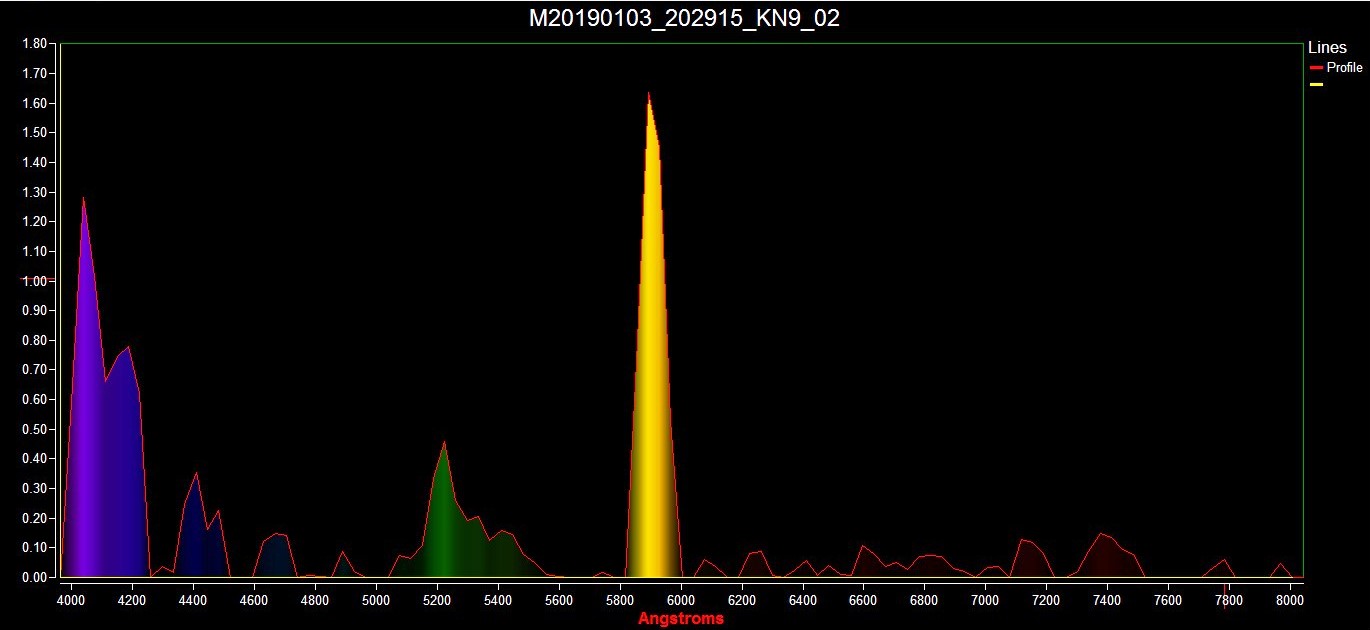Click the 5800 x-axis tick label
The image size is (1370, 630).
pos(620,601)
